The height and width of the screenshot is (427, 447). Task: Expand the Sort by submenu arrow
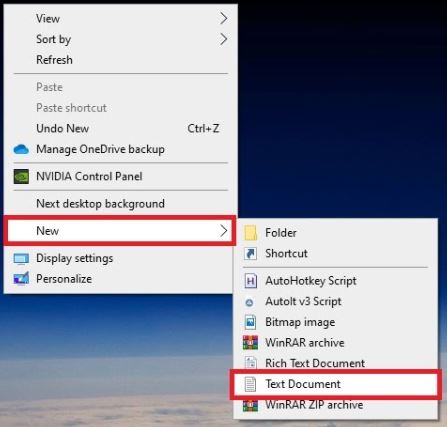224,39
